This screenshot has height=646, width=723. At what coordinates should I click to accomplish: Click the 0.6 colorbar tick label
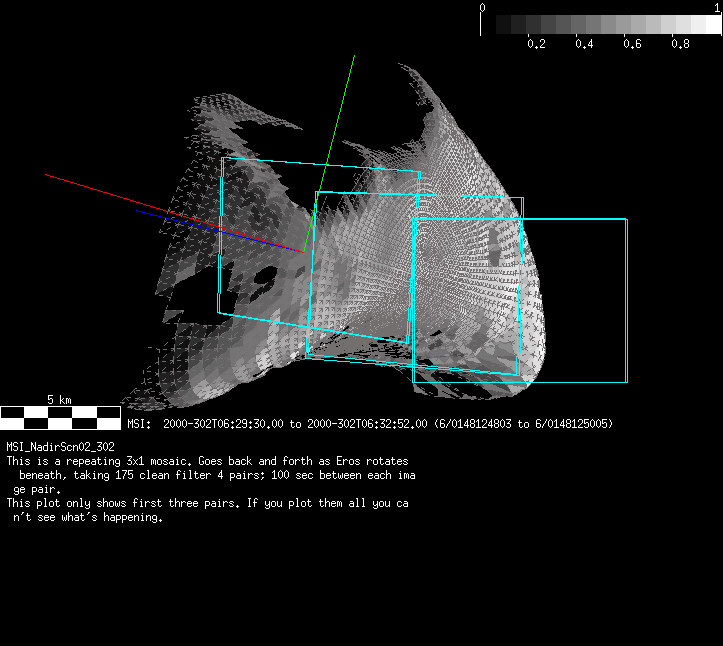[x=632, y=44]
